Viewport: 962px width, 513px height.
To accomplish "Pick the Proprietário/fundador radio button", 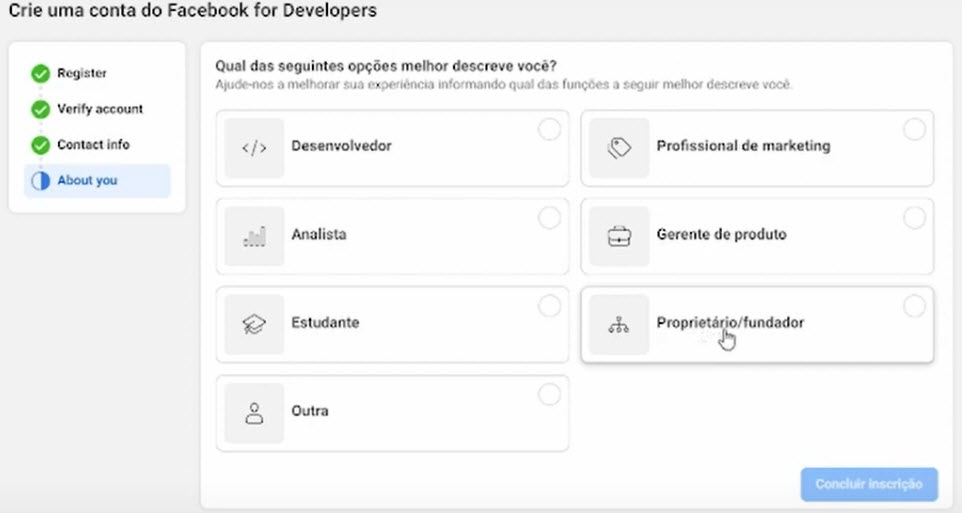I will tap(914, 306).
